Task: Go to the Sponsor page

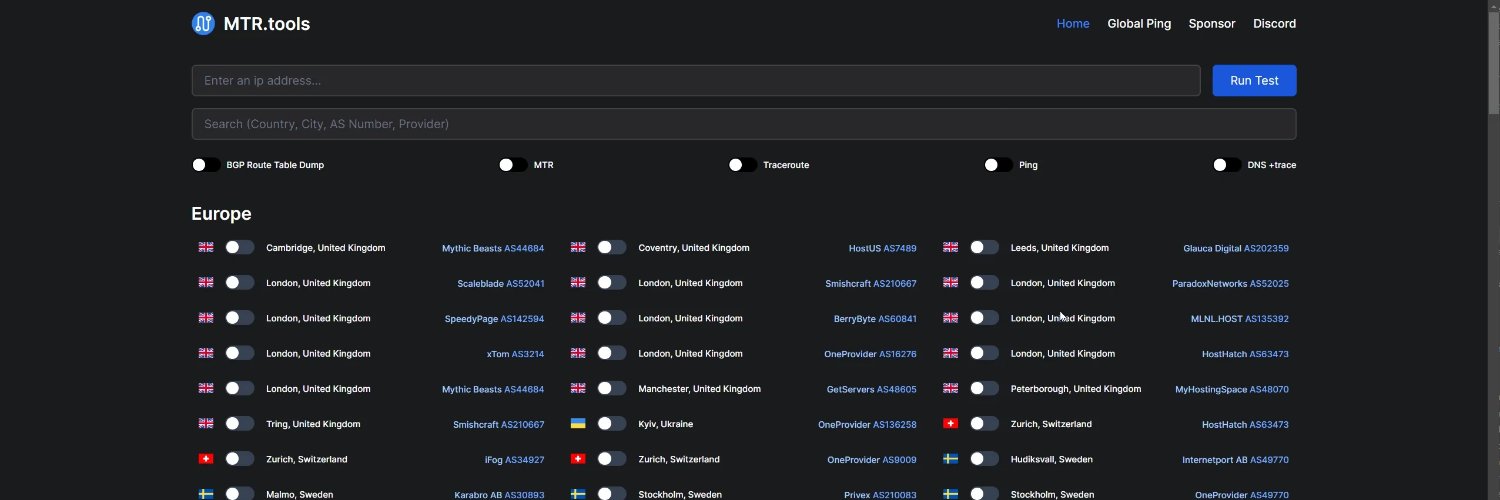Action: pos(1212,23)
